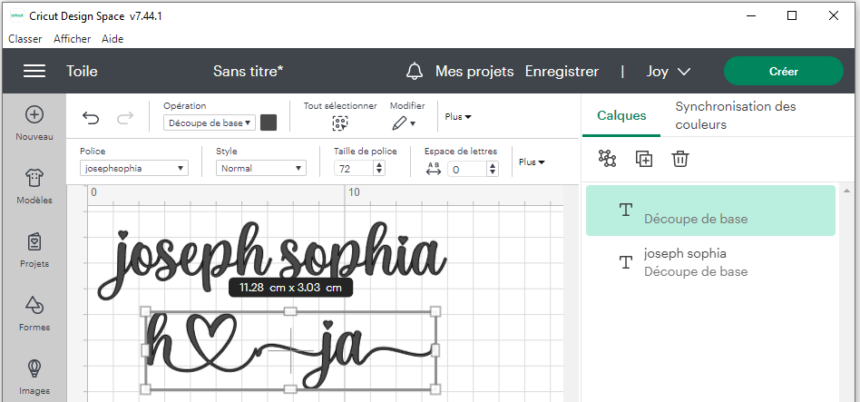The width and height of the screenshot is (860, 402).
Task: Click Tout sélectionner icon
Action: tap(340, 123)
